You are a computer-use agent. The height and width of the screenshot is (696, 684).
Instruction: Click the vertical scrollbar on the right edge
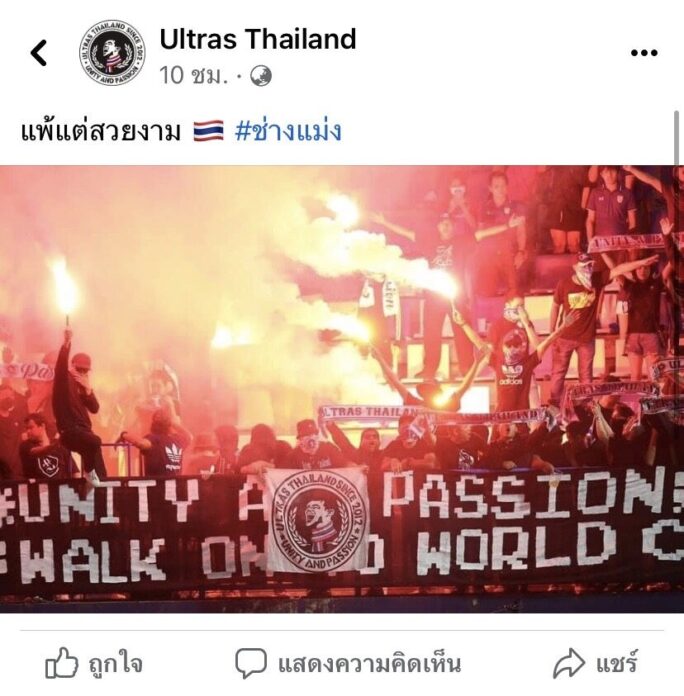(x=676, y=138)
